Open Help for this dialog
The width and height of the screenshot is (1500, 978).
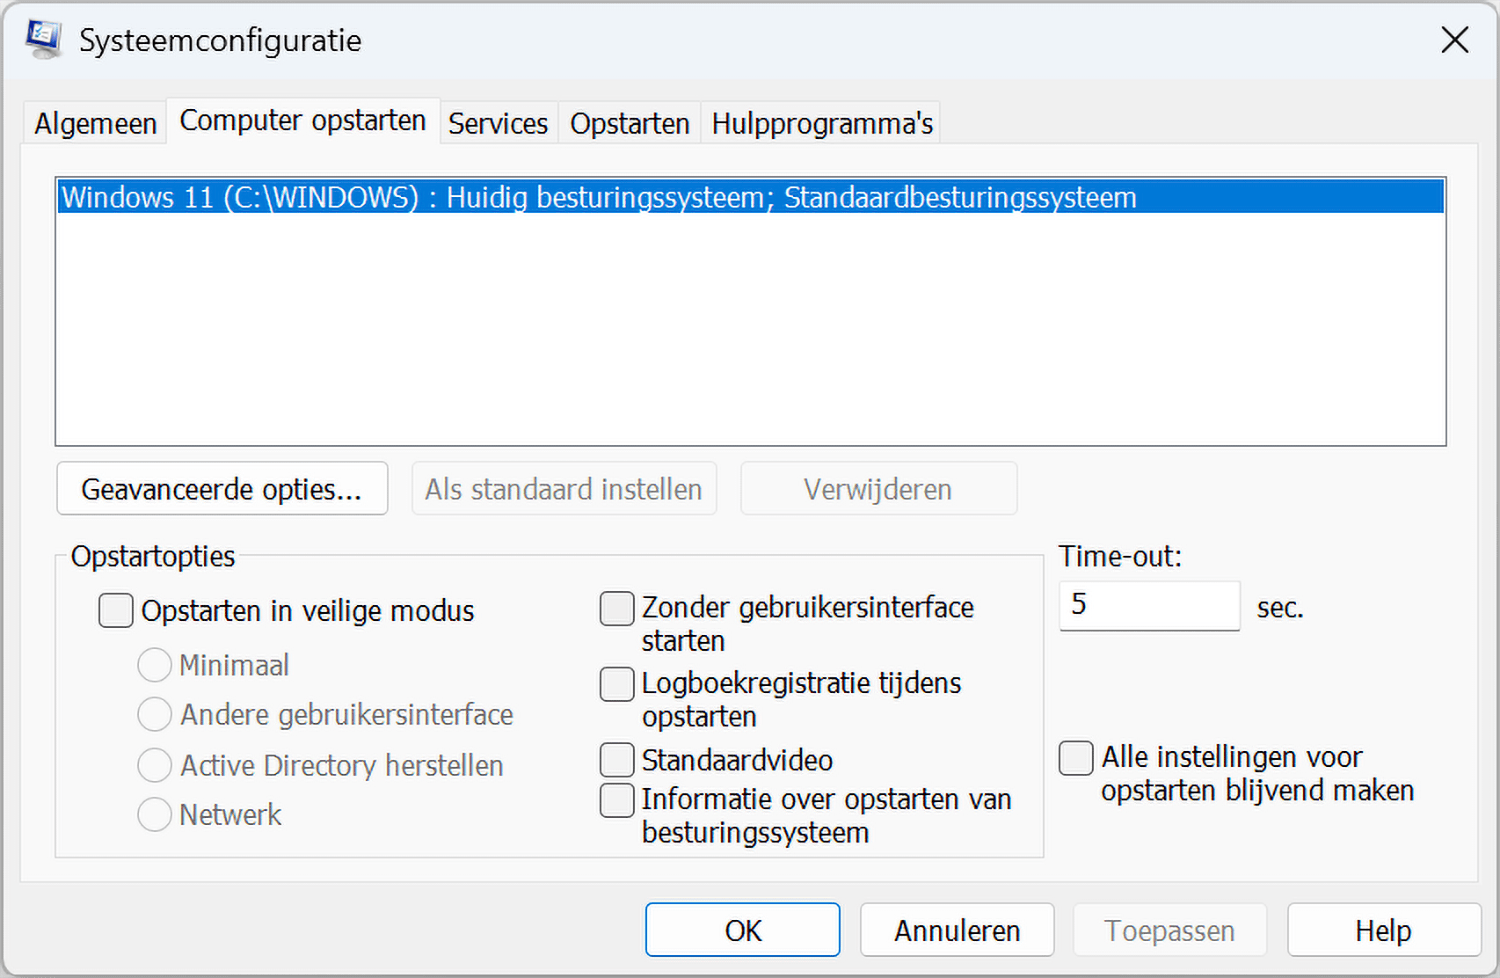point(1383,930)
